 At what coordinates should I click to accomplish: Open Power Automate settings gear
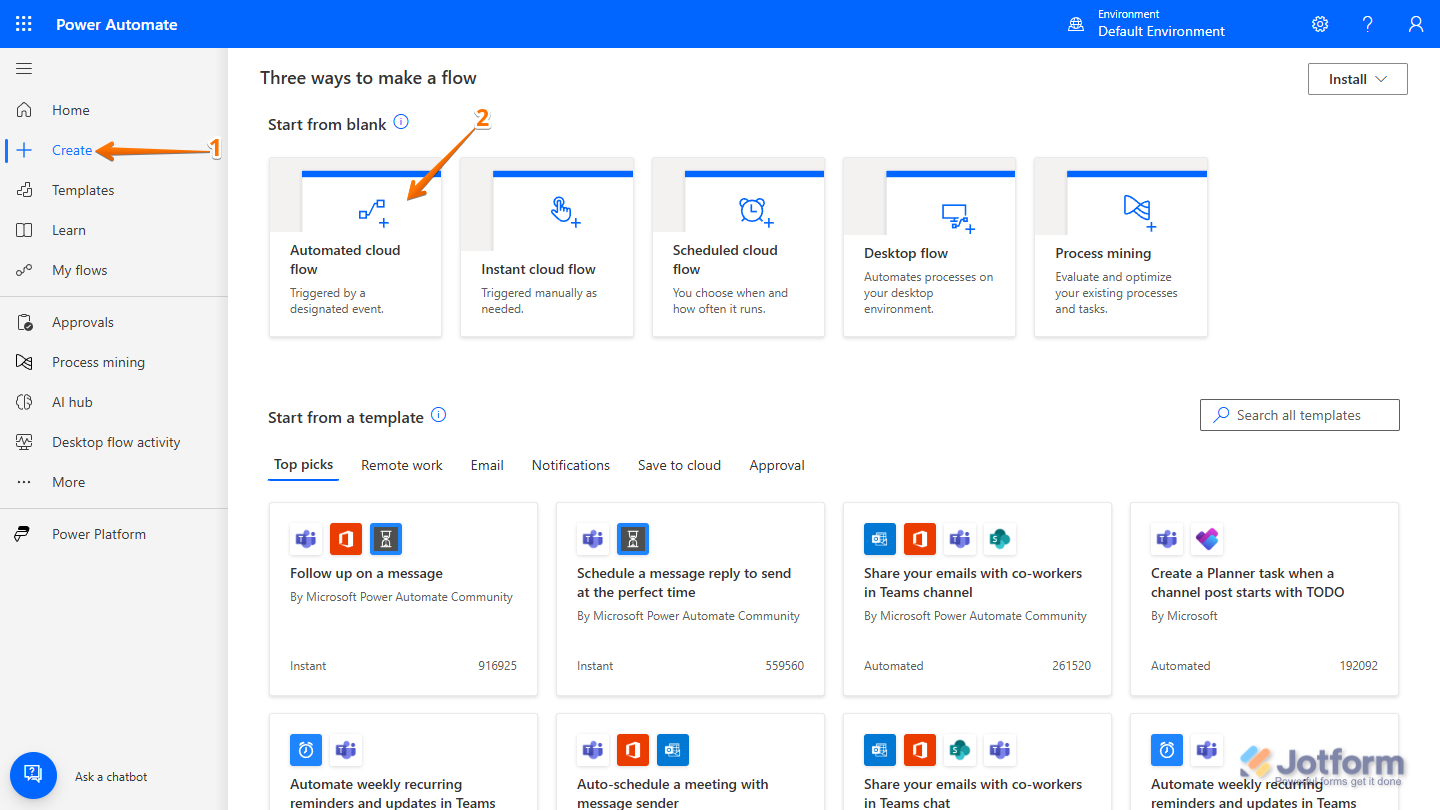(1319, 23)
